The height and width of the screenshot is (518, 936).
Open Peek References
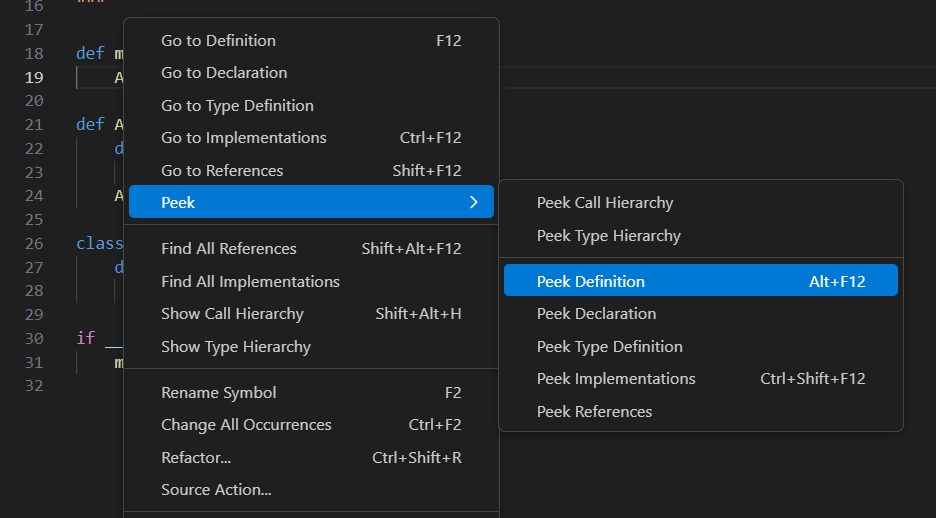[594, 412]
